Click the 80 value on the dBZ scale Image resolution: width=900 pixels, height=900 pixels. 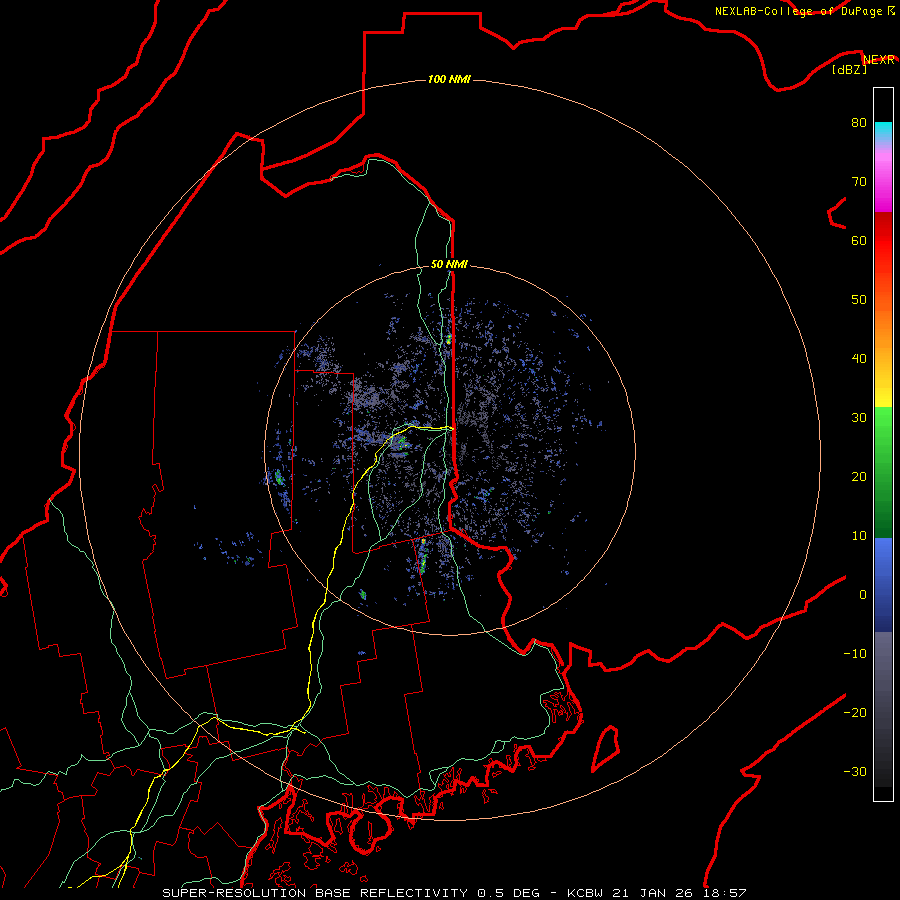pos(859,122)
